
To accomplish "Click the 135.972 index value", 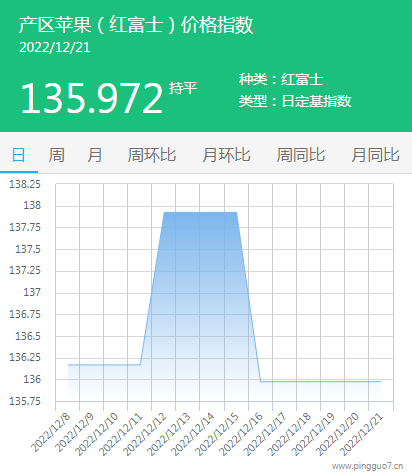I will coord(92,99).
